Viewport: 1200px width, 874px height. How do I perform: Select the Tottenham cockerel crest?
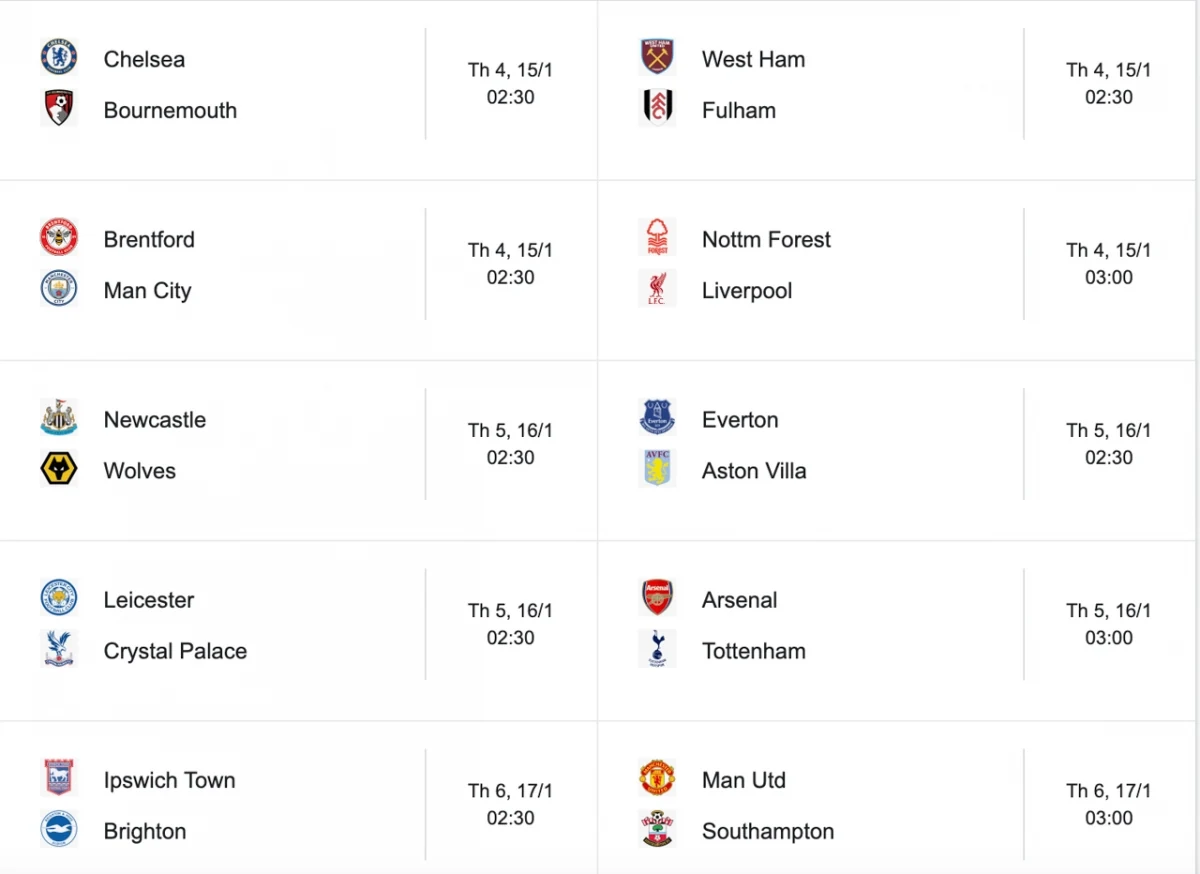click(x=658, y=648)
